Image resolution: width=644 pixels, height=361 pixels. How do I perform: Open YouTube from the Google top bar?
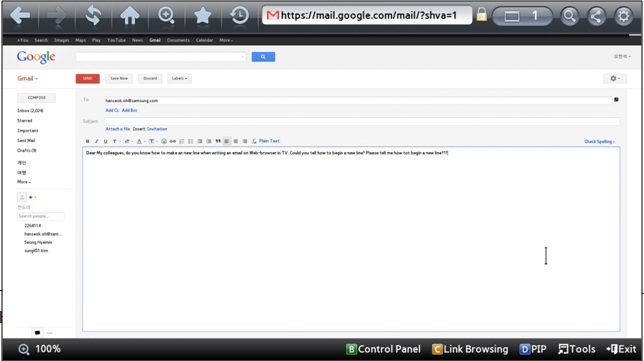(x=116, y=40)
